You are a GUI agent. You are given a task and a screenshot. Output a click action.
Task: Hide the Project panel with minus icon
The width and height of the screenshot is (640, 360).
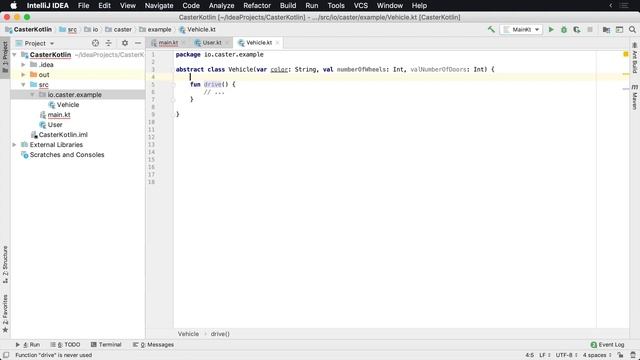coord(138,43)
